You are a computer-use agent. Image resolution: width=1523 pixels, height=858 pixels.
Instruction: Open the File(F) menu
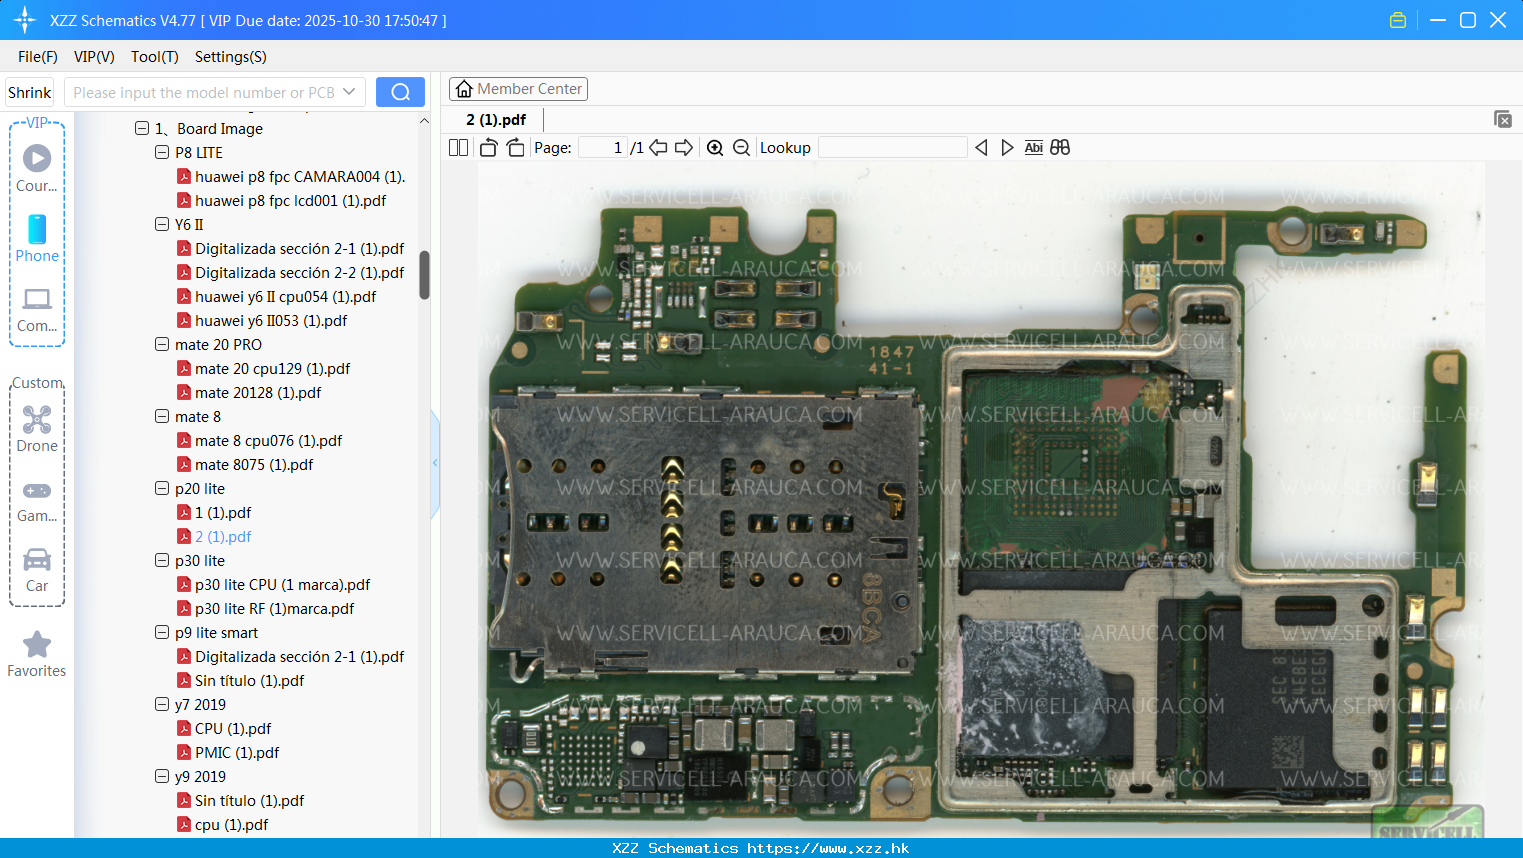38,57
